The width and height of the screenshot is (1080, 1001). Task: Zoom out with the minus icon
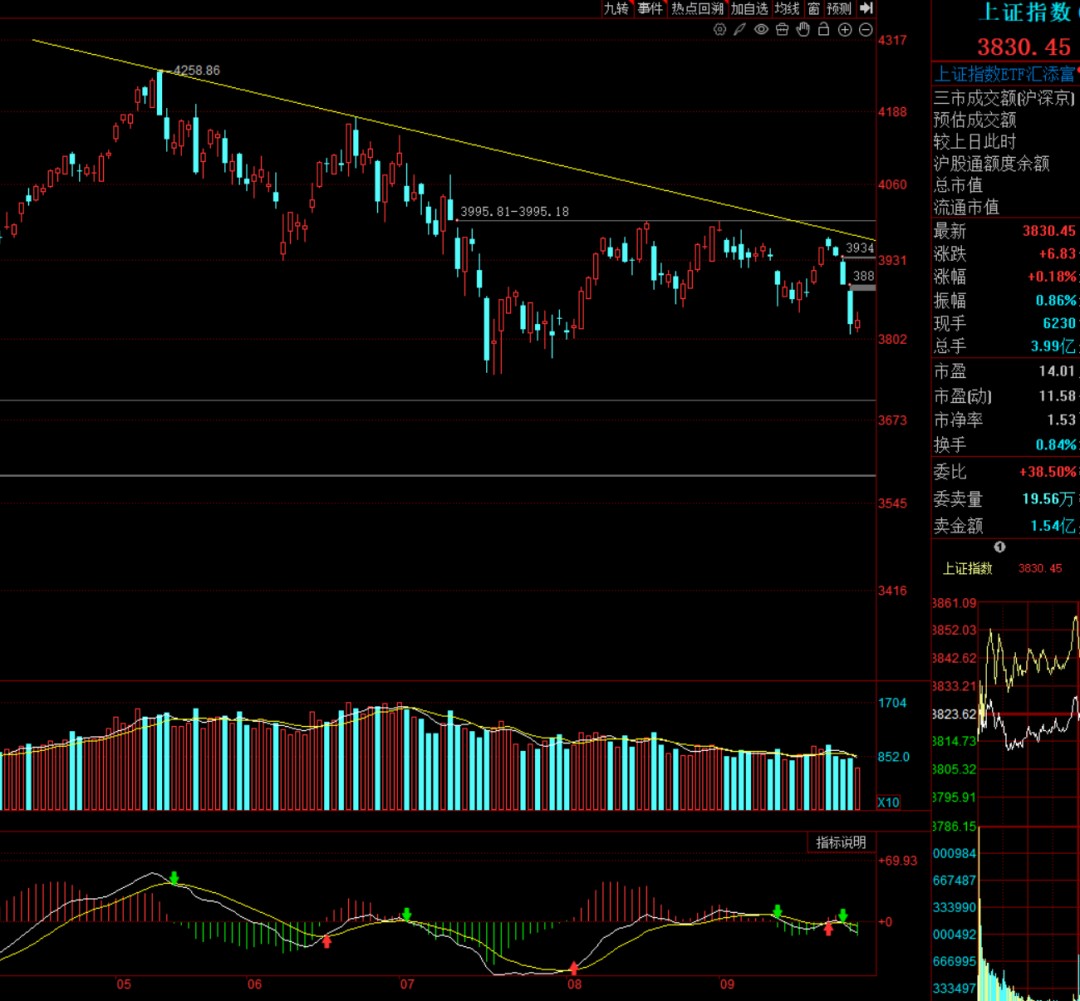[866, 30]
